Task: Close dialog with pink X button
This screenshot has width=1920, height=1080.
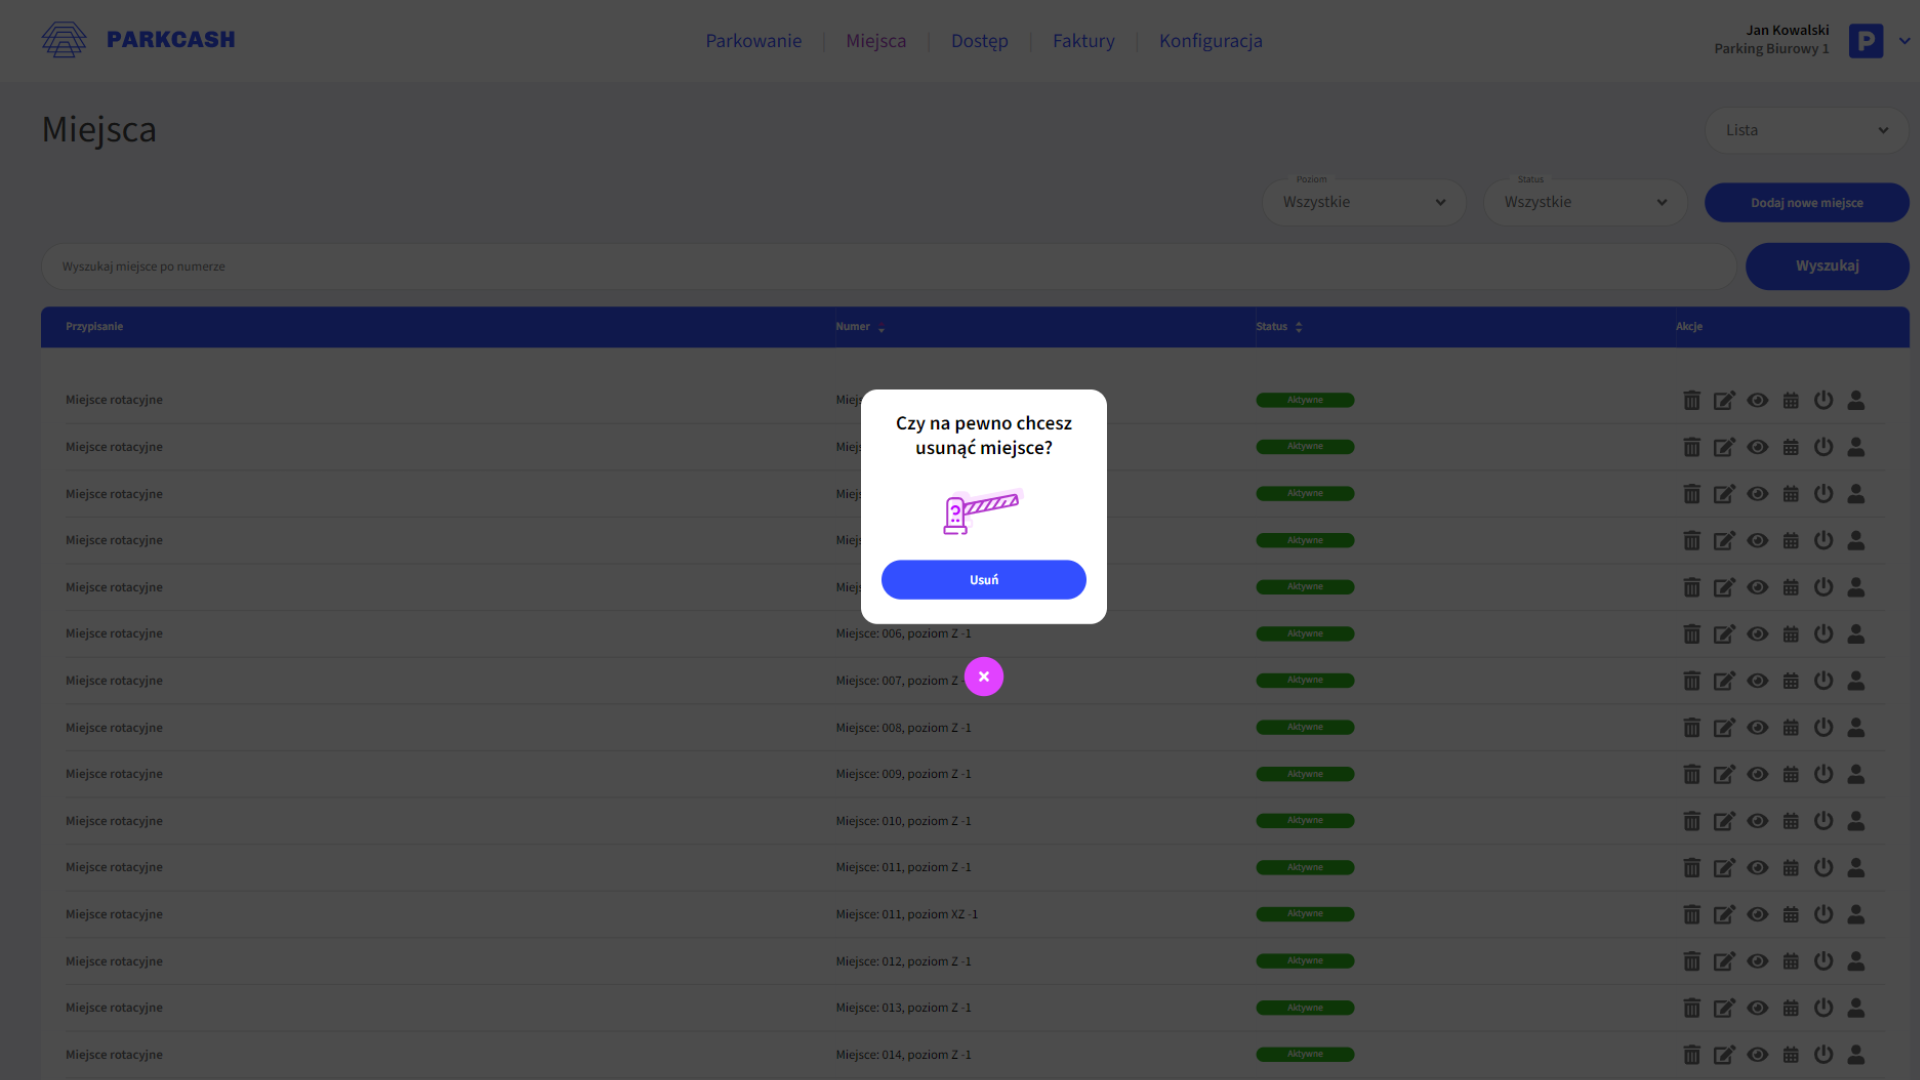Action: click(983, 677)
